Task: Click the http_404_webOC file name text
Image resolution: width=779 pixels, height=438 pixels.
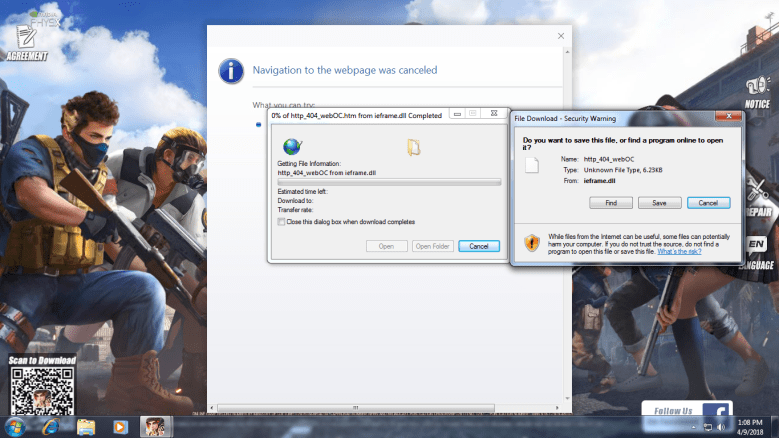Action: point(609,159)
